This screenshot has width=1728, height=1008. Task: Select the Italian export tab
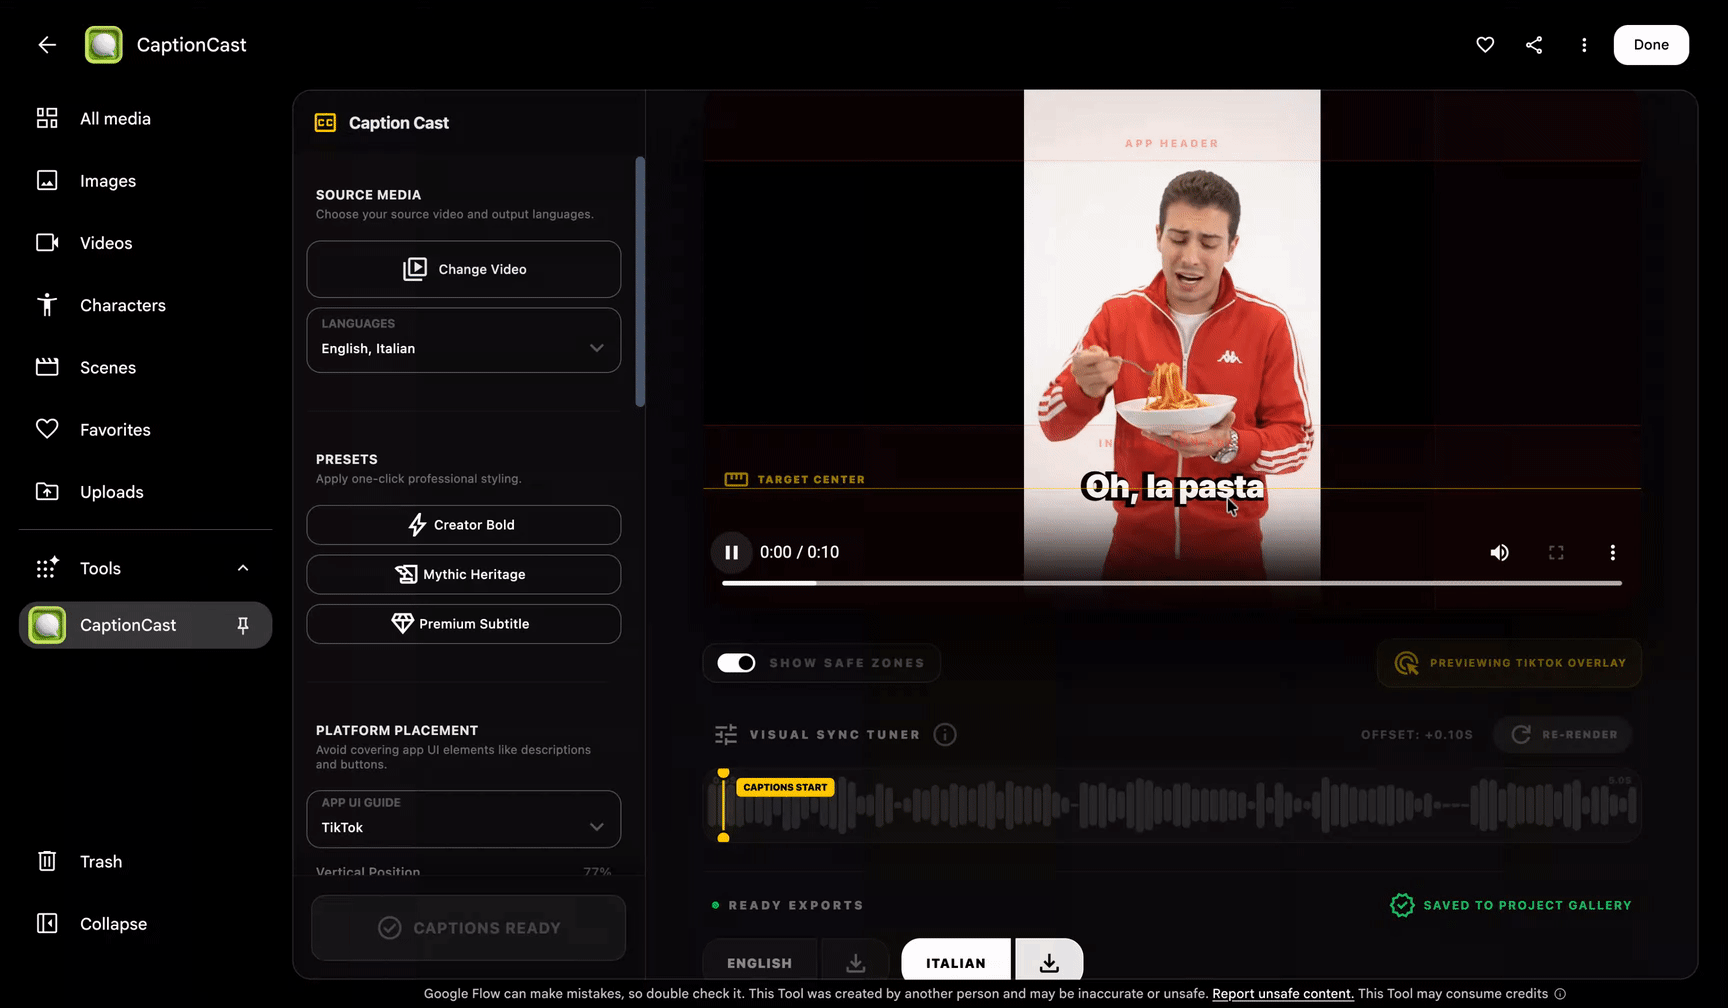956,963
